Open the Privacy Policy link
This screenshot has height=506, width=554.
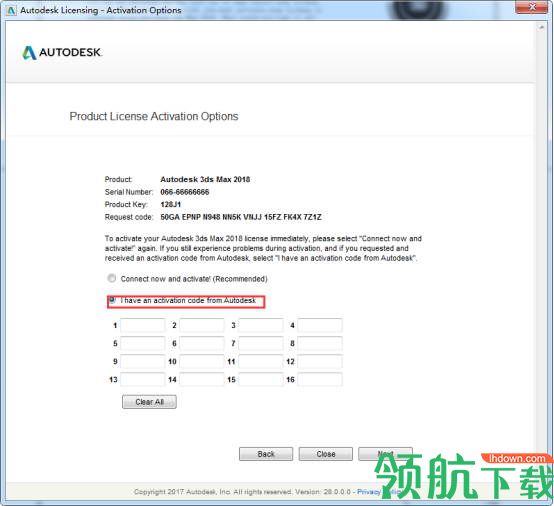pos(379,492)
